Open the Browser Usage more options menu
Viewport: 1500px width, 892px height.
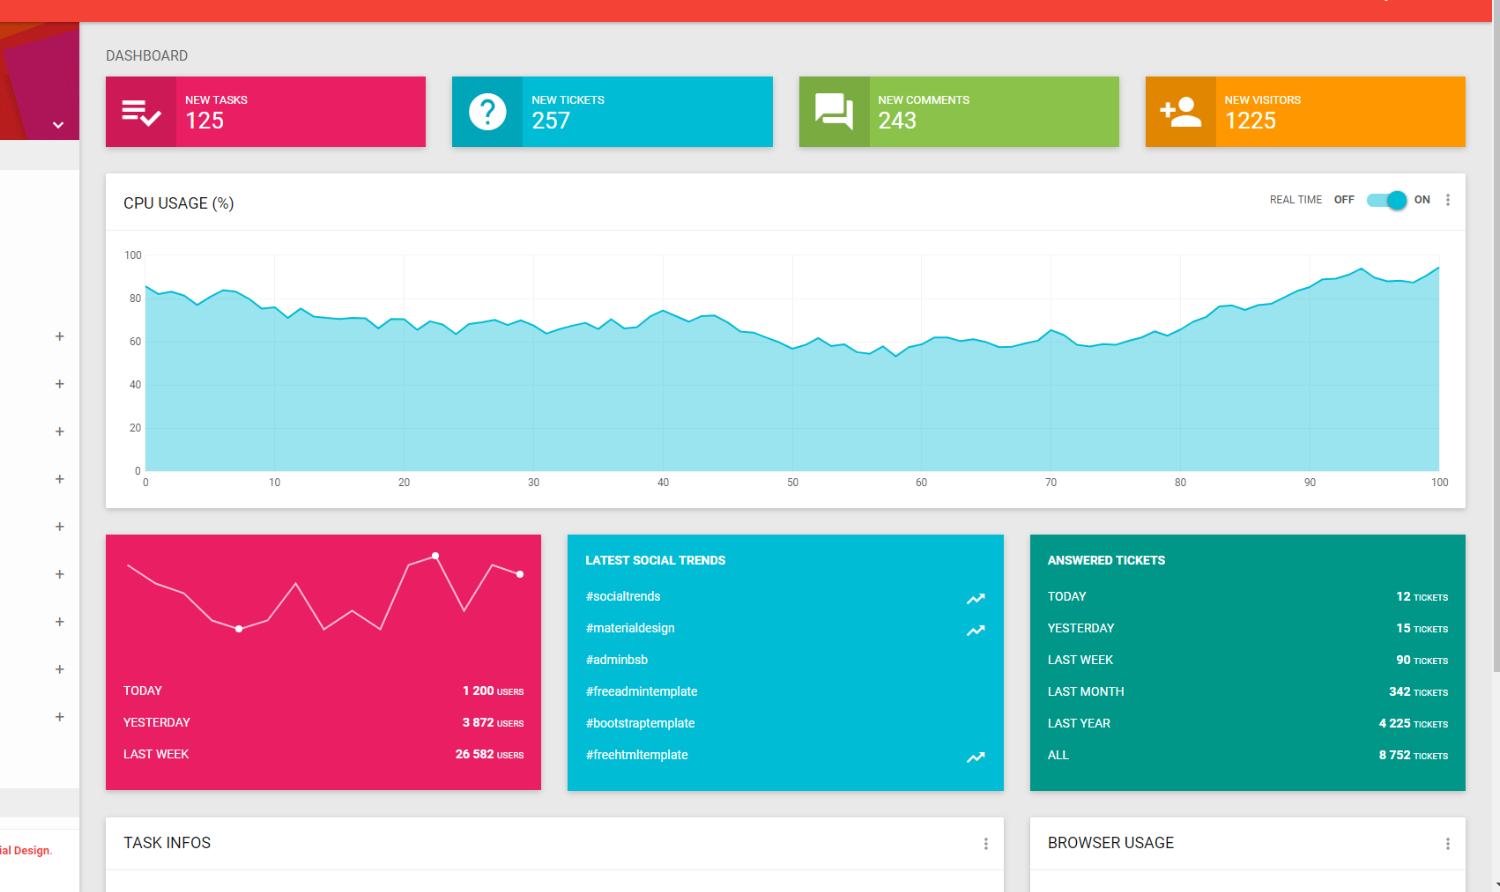tap(1447, 844)
